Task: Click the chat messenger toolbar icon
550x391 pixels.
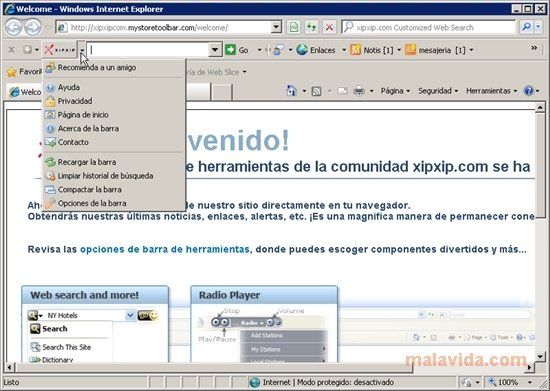Action: pyautogui.click(x=279, y=50)
